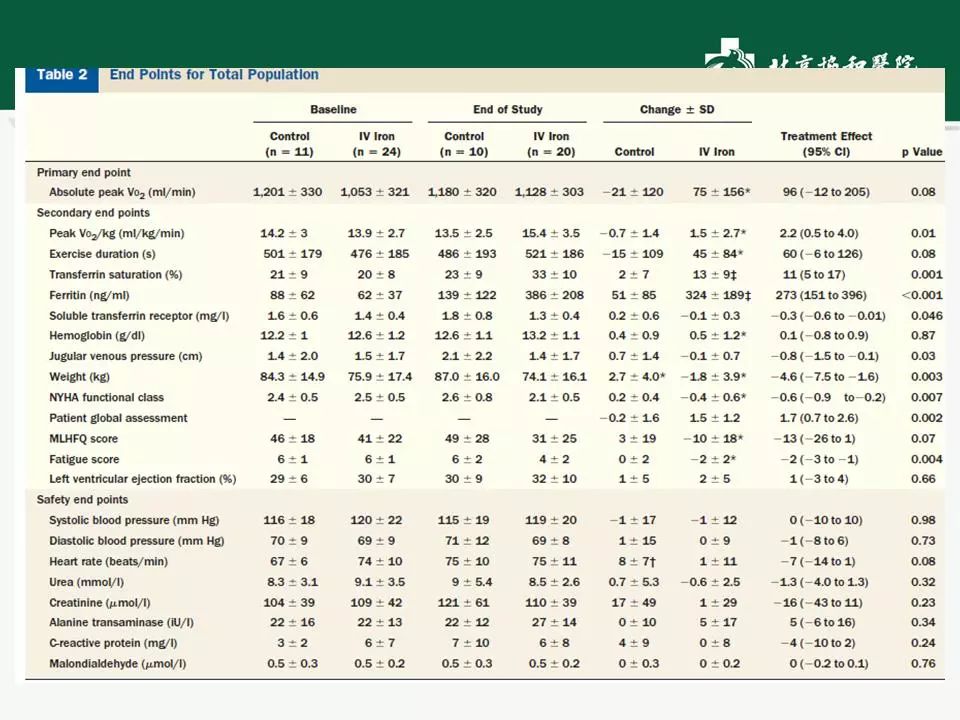Image resolution: width=960 pixels, height=720 pixels.
Task: Select the End Points for Total Population title
Action: click(214, 75)
